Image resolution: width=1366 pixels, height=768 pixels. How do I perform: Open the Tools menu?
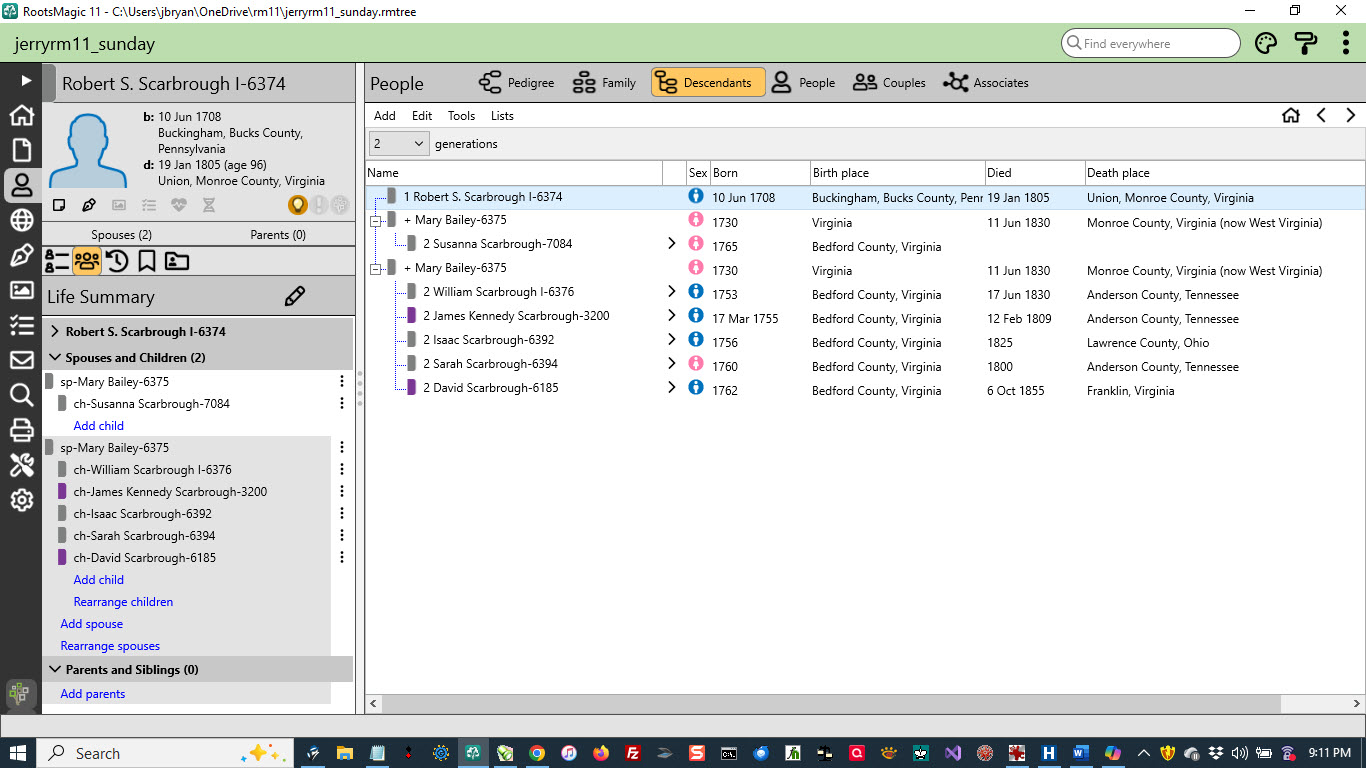[x=461, y=116]
